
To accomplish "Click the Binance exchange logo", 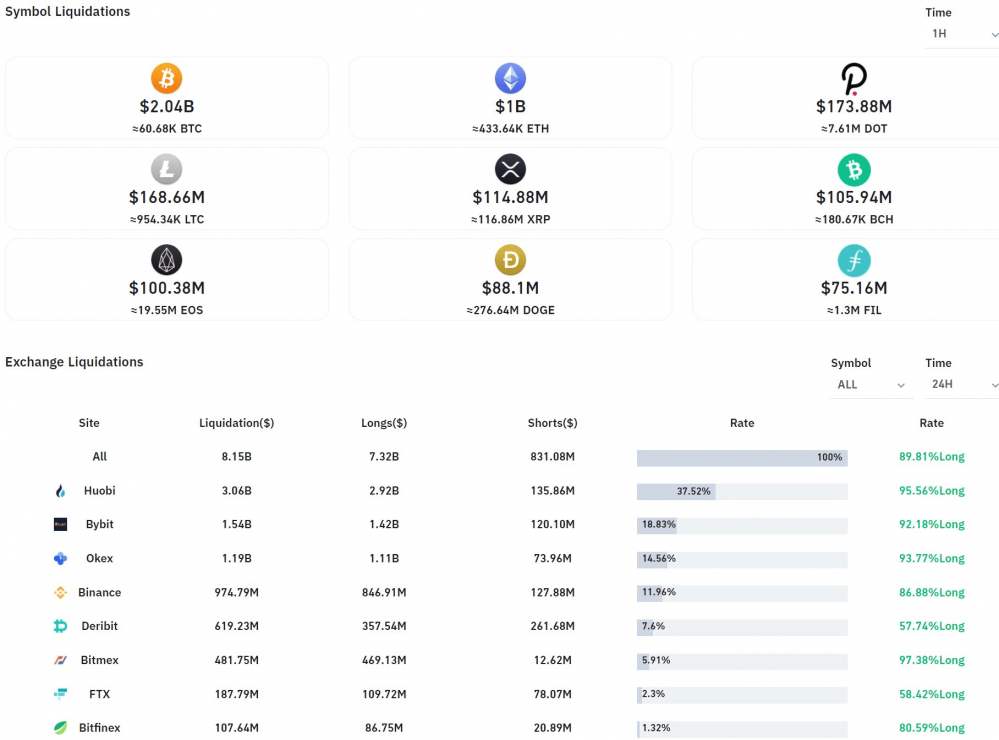I will (x=61, y=593).
